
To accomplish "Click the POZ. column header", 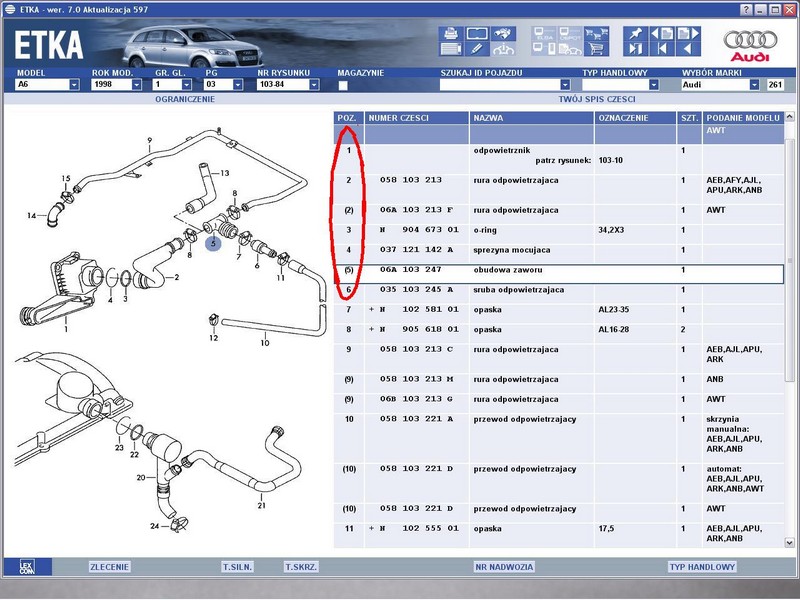I will (349, 118).
